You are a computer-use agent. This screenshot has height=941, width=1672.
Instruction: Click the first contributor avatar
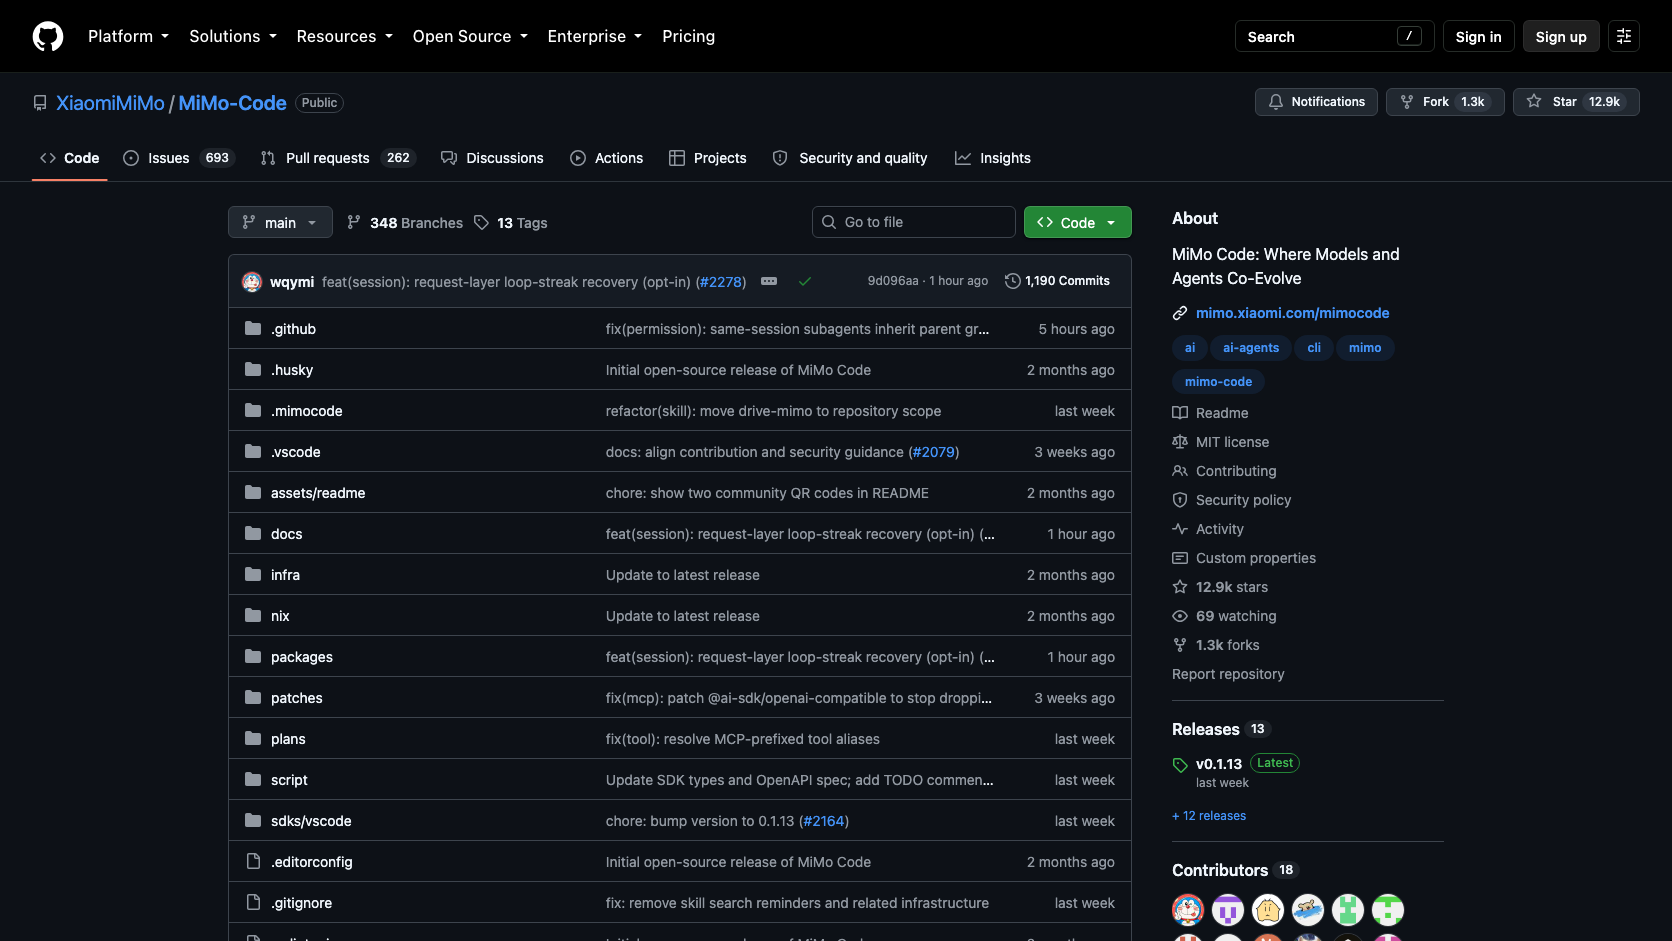[1188, 910]
